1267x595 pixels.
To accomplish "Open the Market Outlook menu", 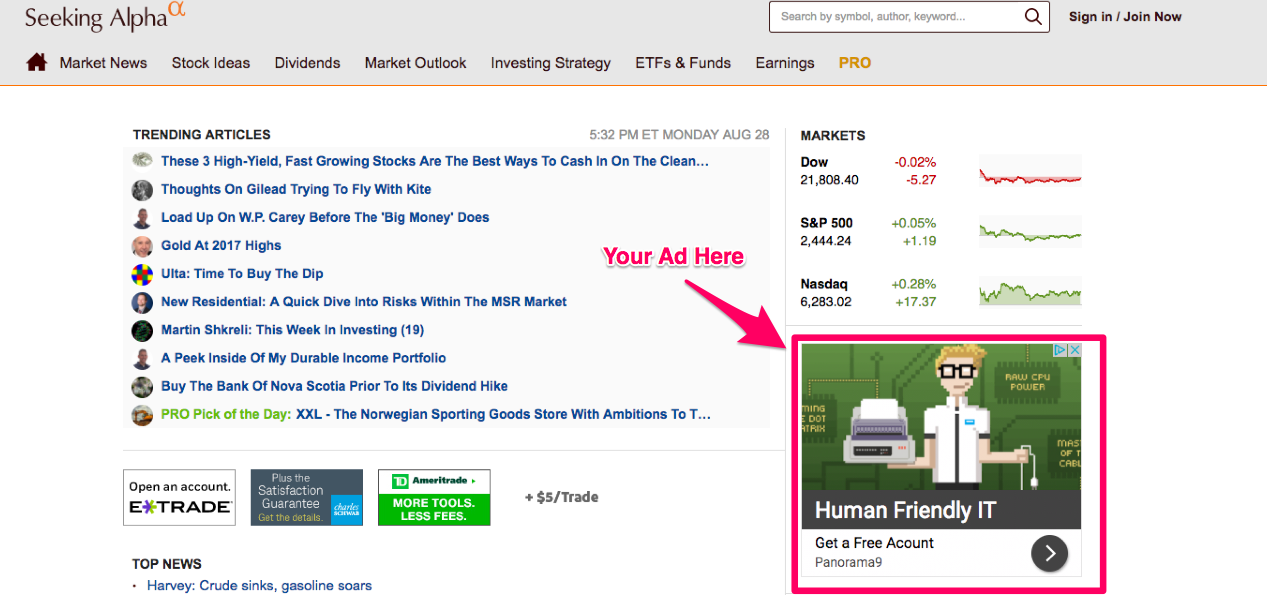I will point(415,63).
